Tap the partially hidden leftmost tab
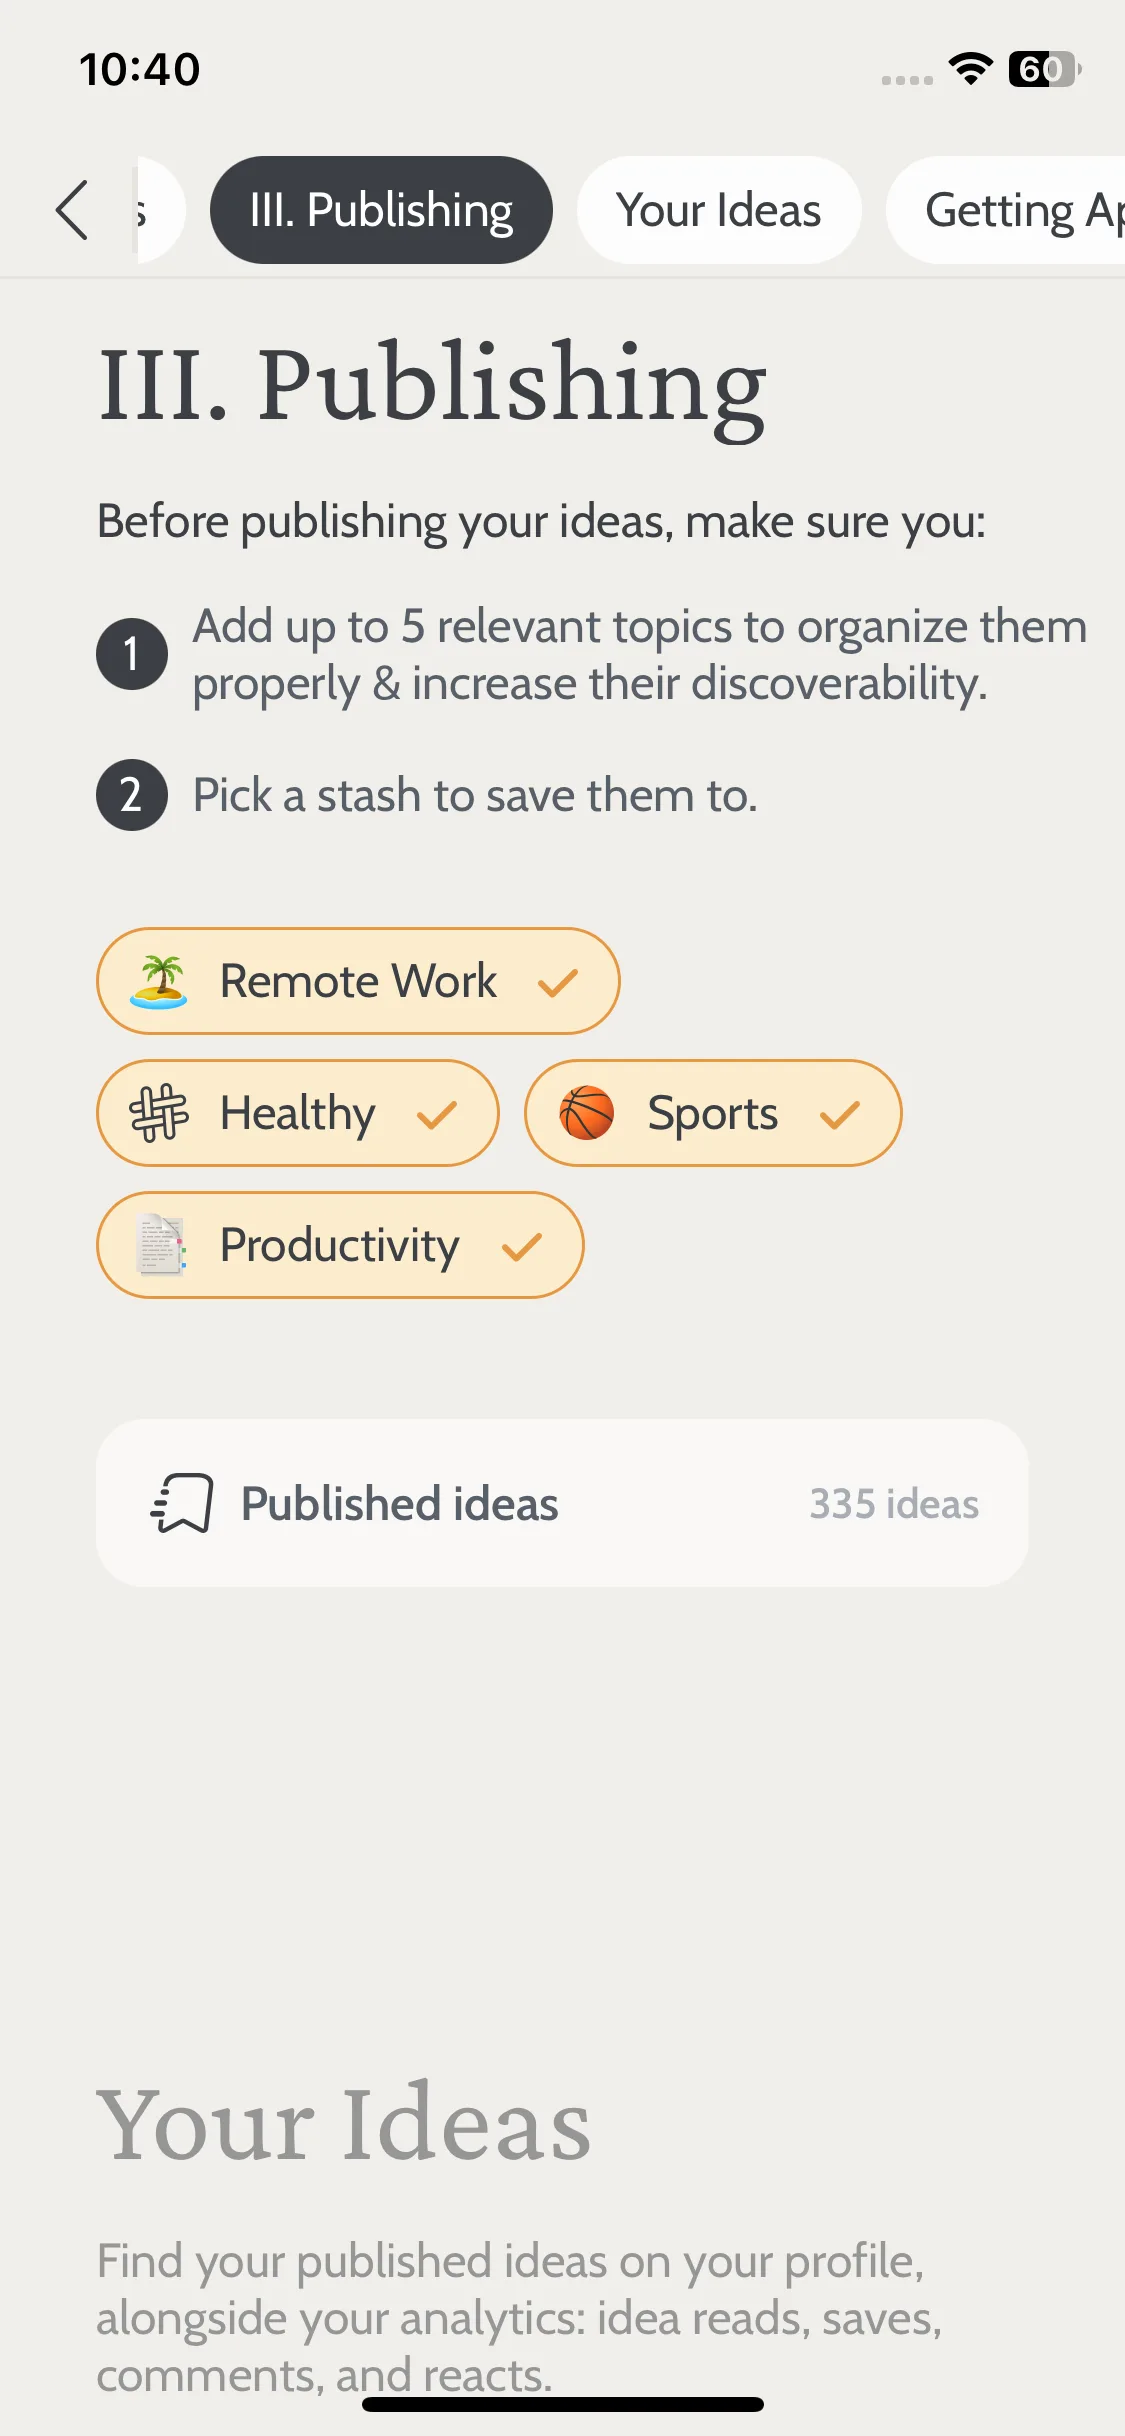1125x2436 pixels. coord(160,210)
